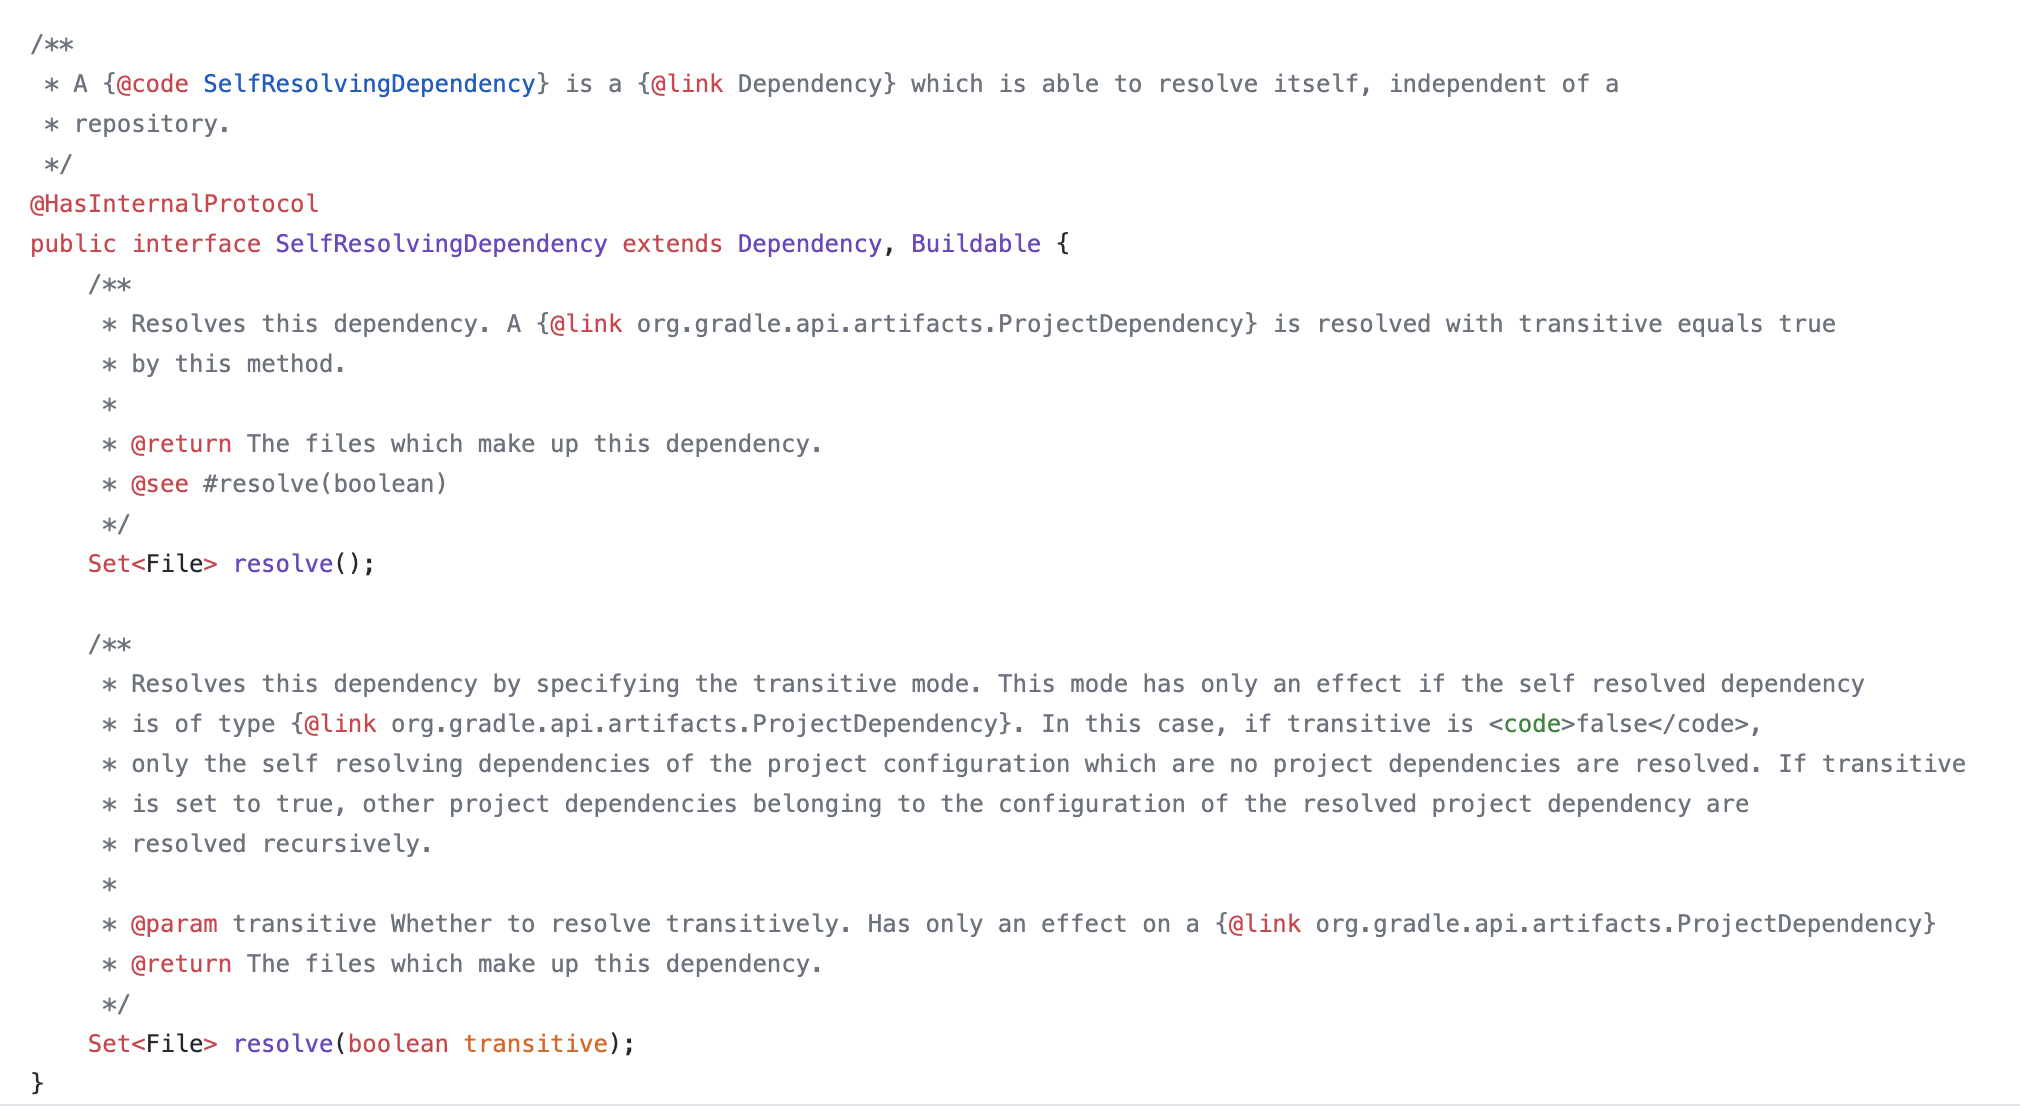Click the blue SelfResolvingDependency in @code tag
The height and width of the screenshot is (1106, 2020).
(369, 84)
